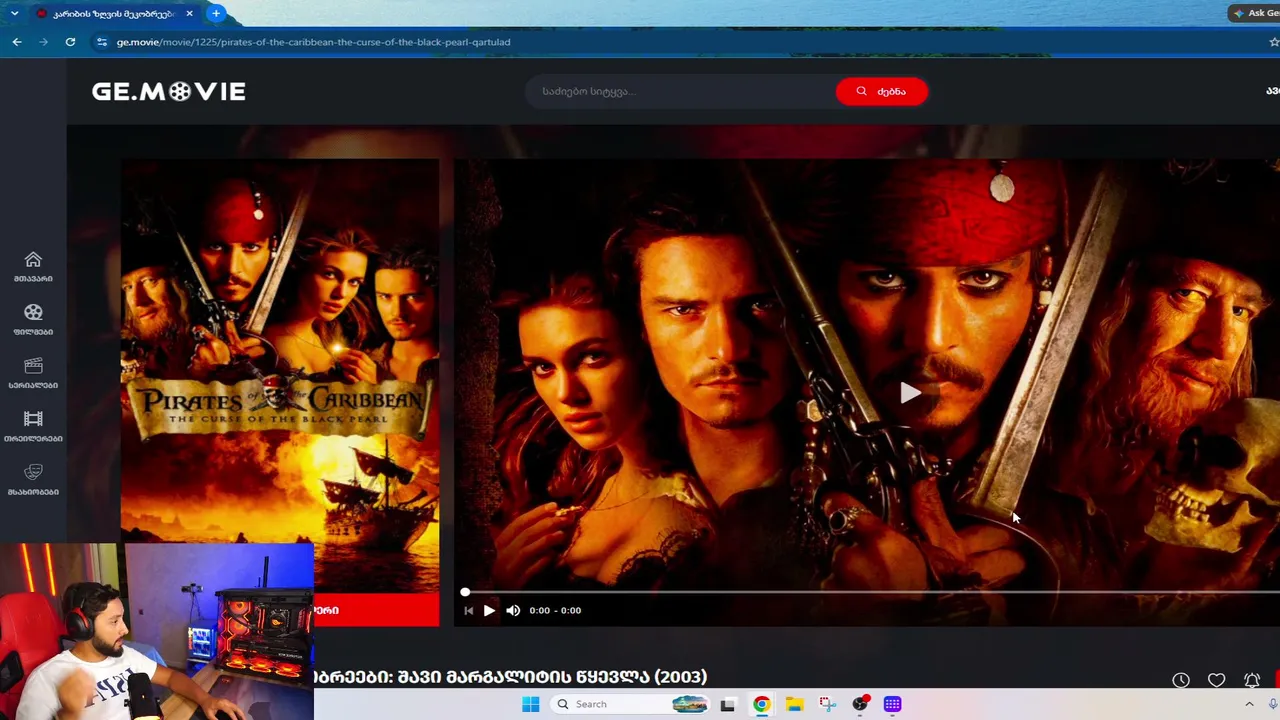Add movie to watch later (clock icon)
Screen dimensions: 1280x720
click(x=1181, y=680)
